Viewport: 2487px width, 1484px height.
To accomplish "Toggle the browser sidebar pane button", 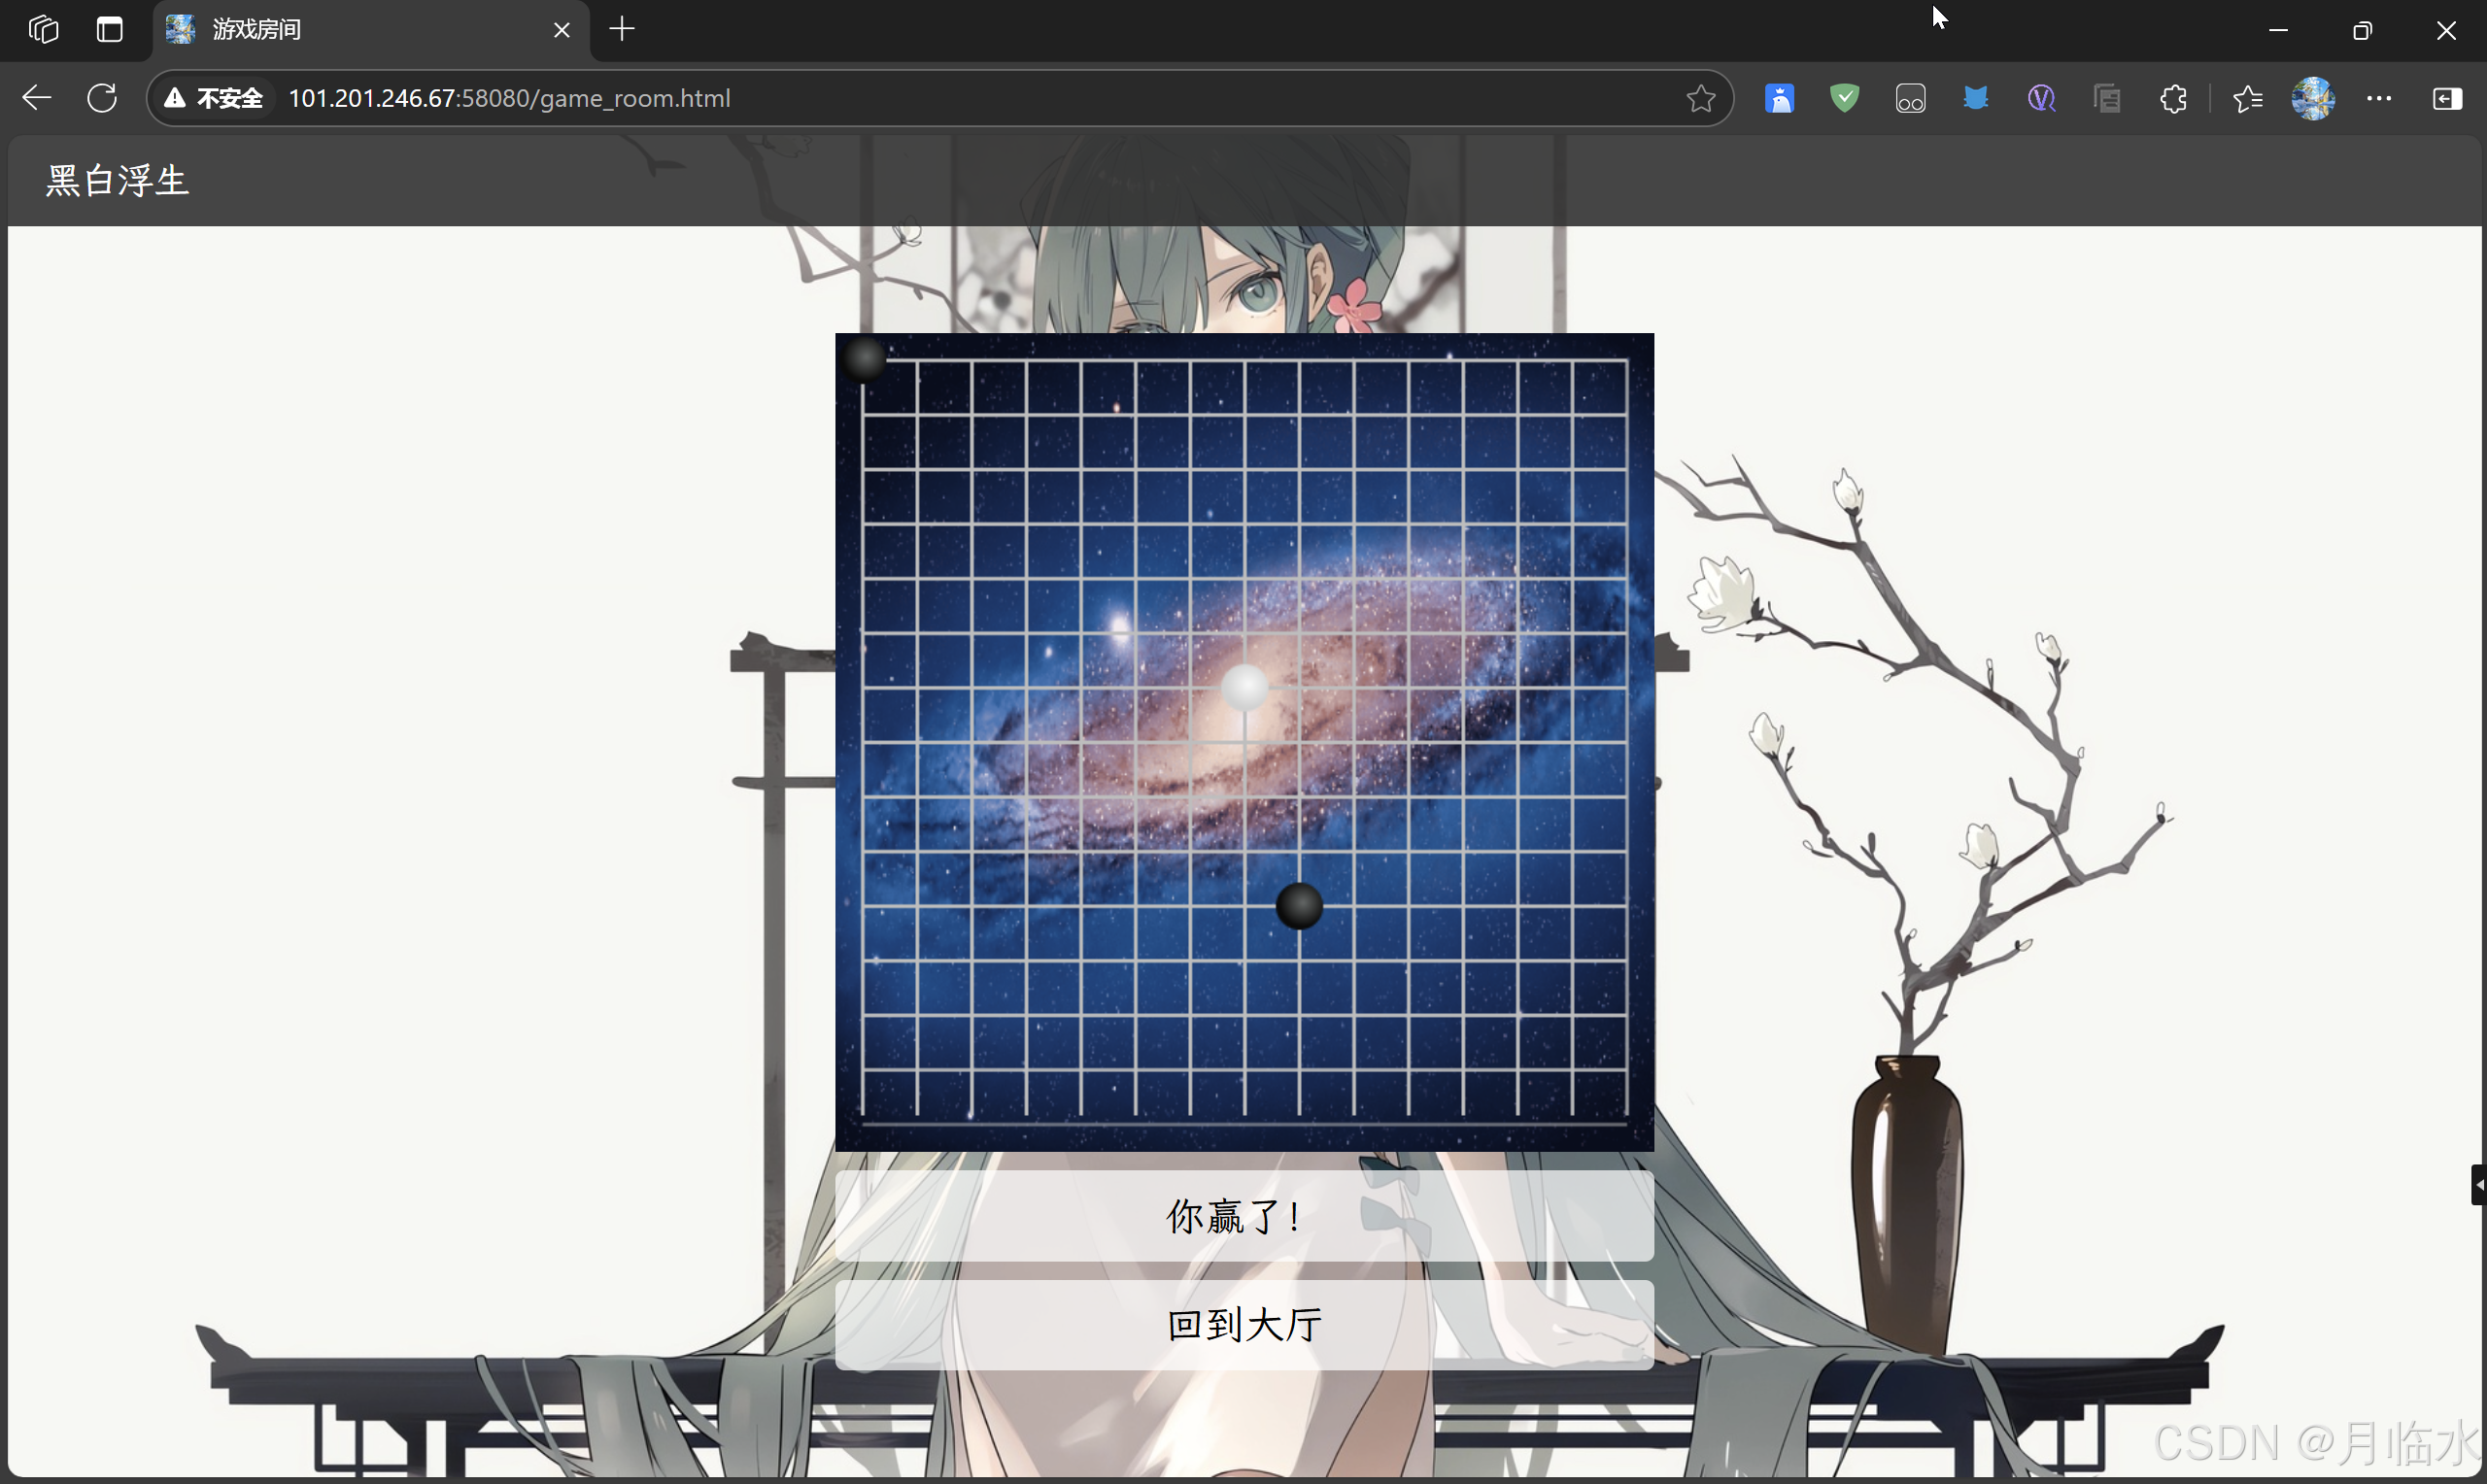I will [2446, 98].
